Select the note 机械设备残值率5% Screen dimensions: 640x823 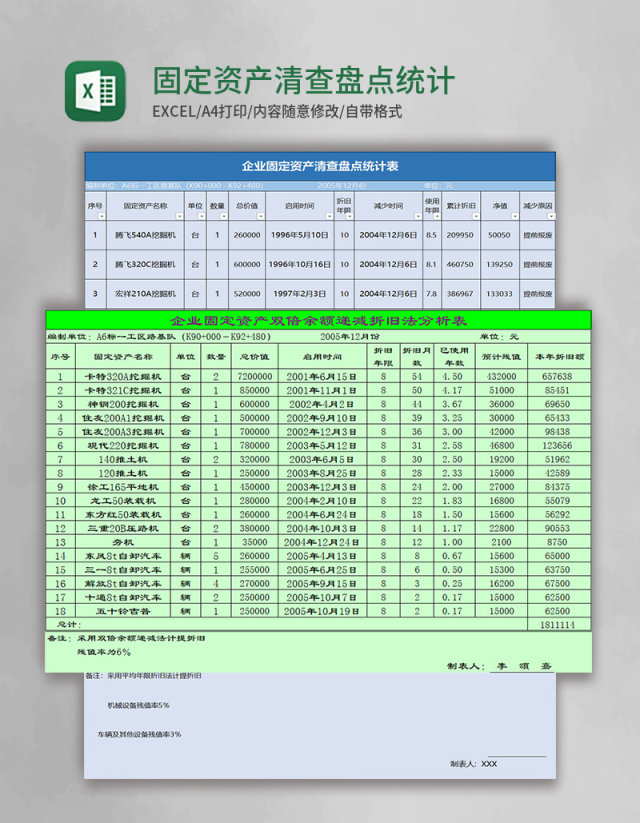pyautogui.click(x=139, y=705)
